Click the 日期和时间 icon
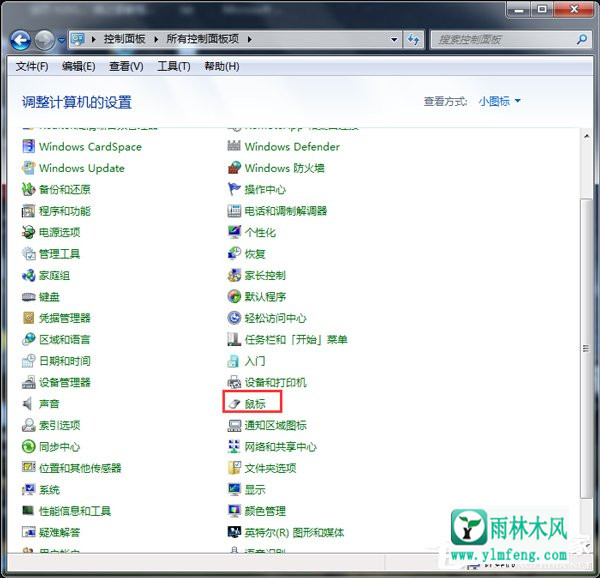Screen dimensions: 600x578 (28, 361)
